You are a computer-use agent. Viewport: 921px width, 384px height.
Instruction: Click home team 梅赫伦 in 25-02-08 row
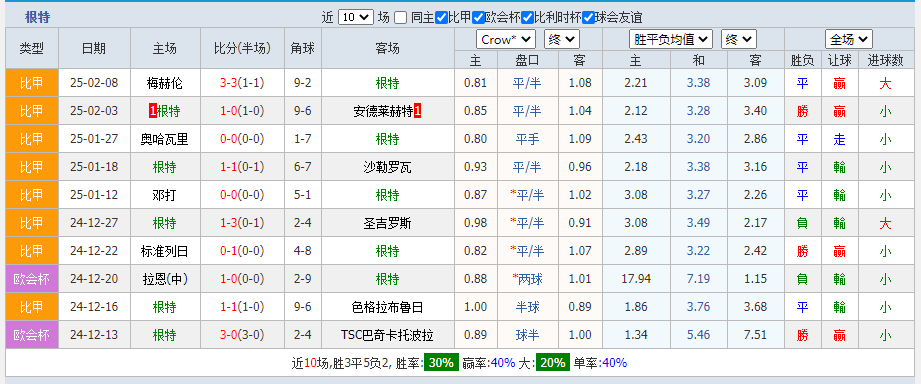pyautogui.click(x=164, y=83)
